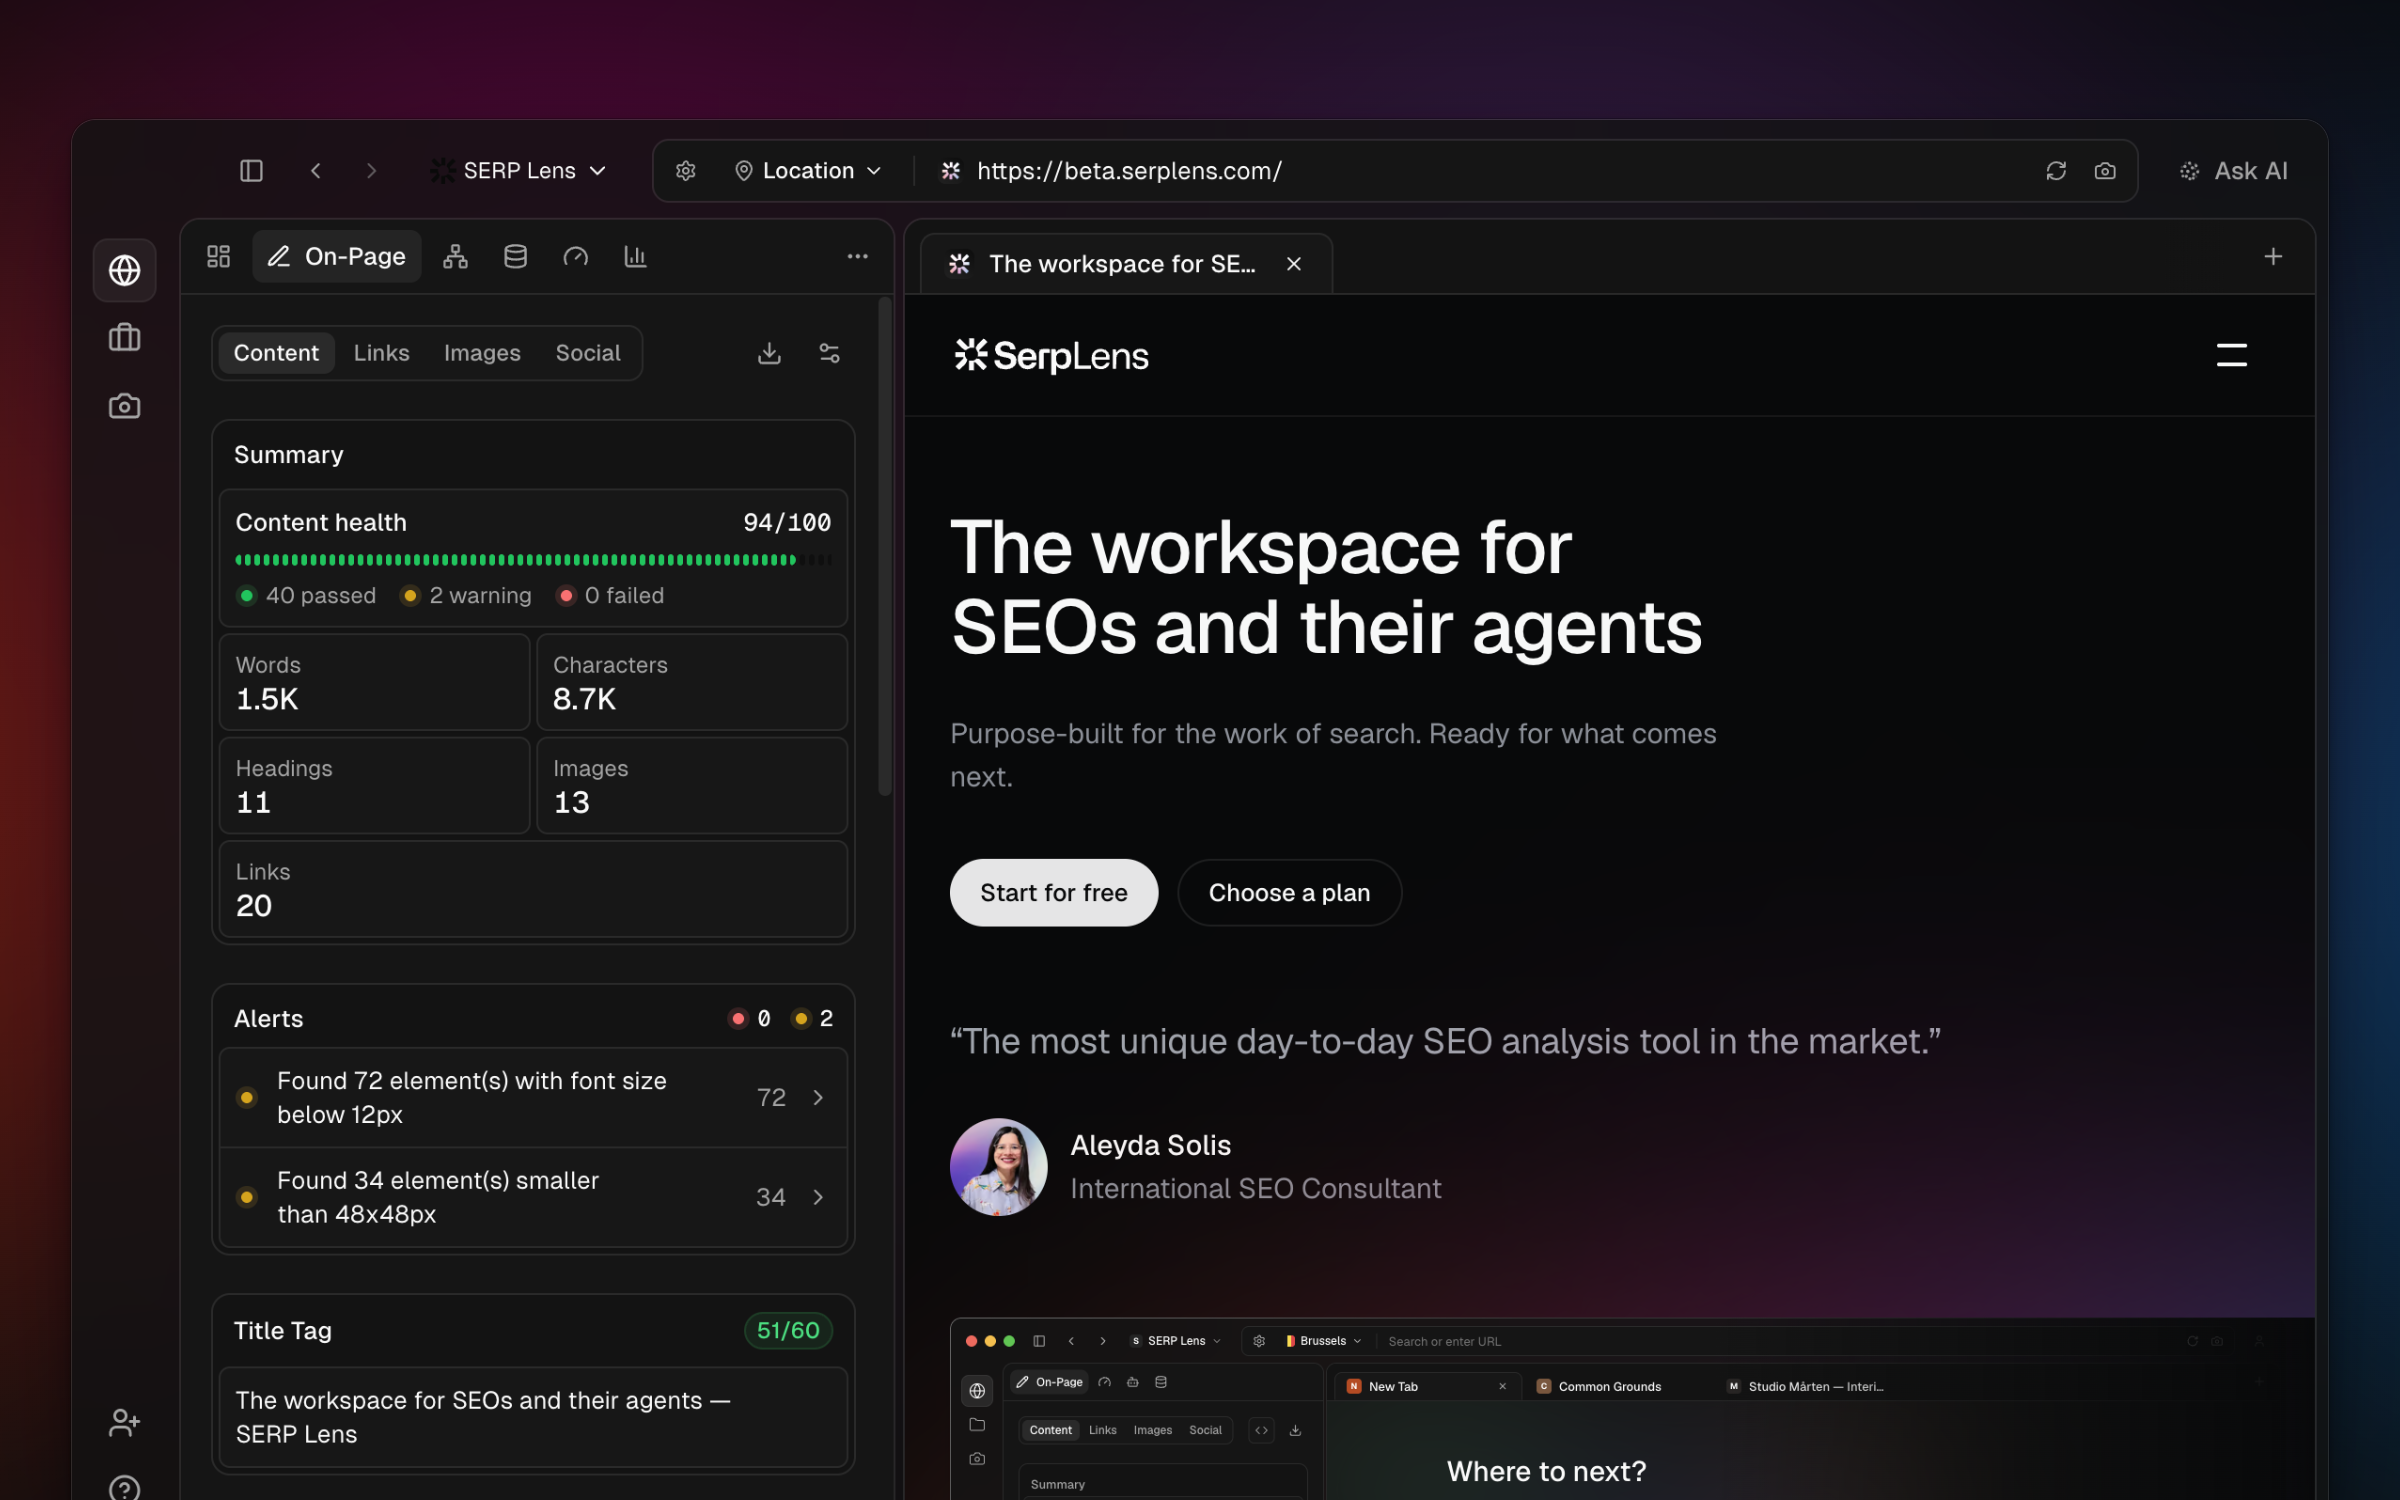2400x1500 pixels.
Task: Switch to the Links sub-tab
Action: (x=381, y=353)
